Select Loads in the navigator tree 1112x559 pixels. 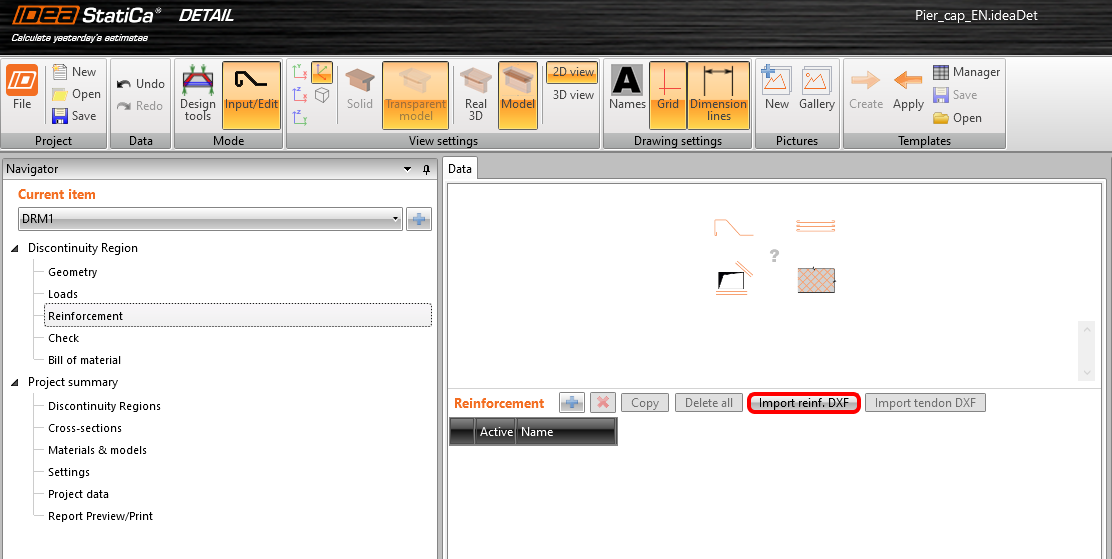62,294
